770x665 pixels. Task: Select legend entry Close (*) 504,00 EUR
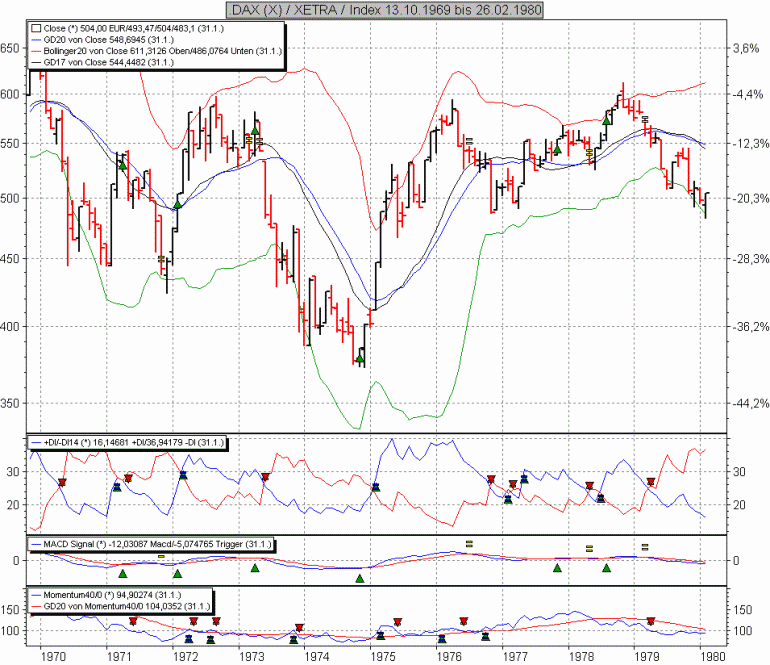(x=134, y=28)
